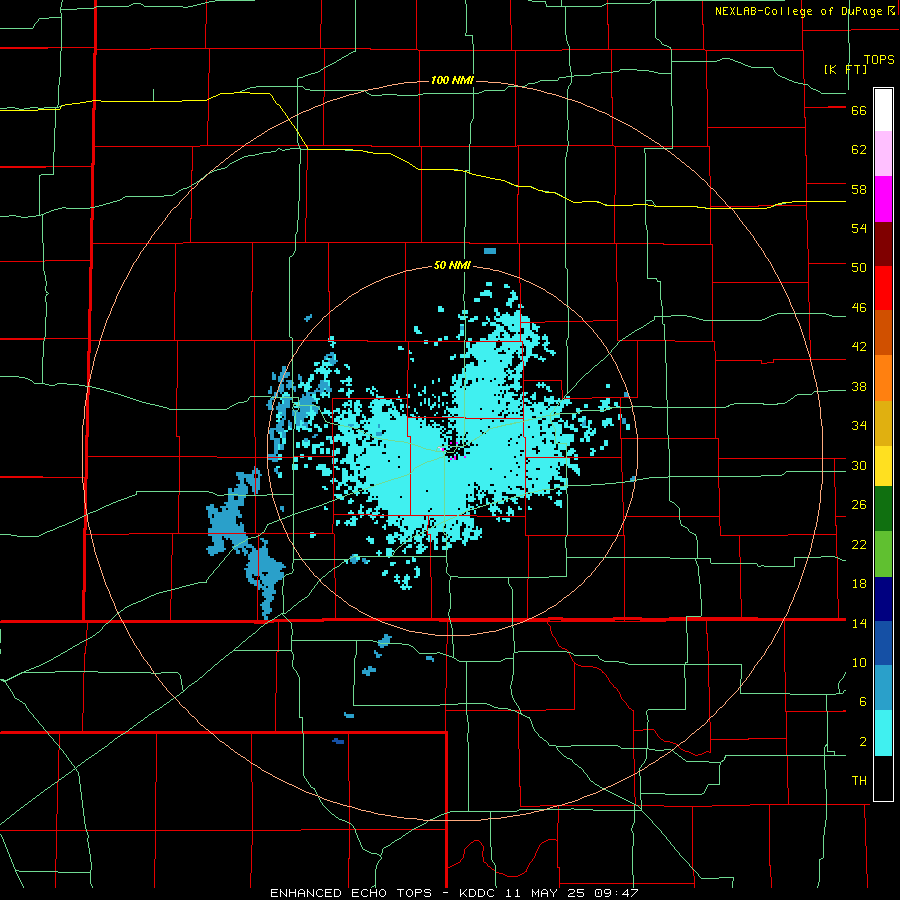Click the legend value 10
Screen dimensions: 900x900
point(859,663)
